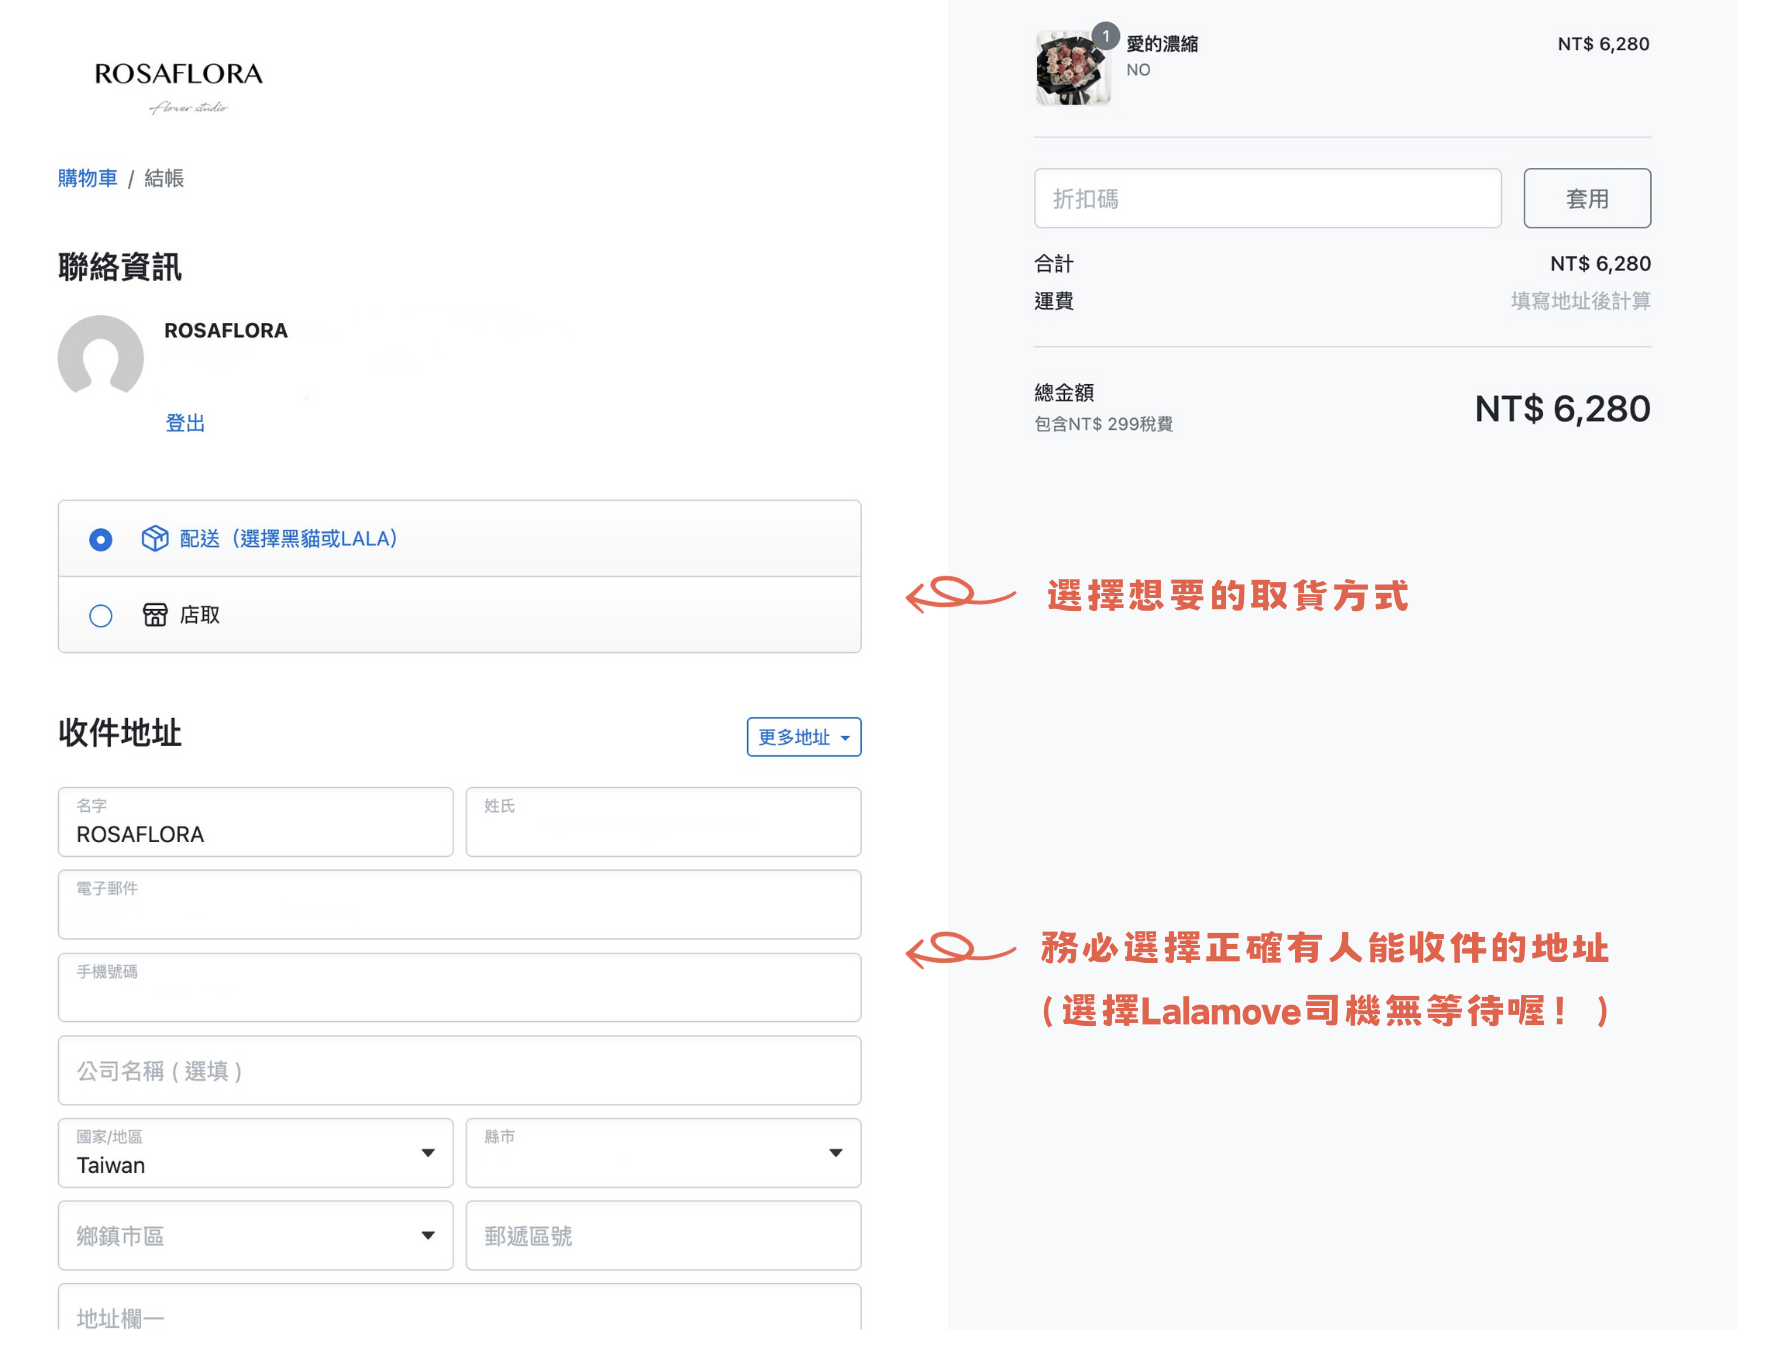Expand the 國家/地區 Taiwan dropdown
The height and width of the screenshot is (1360, 1776).
255,1153
